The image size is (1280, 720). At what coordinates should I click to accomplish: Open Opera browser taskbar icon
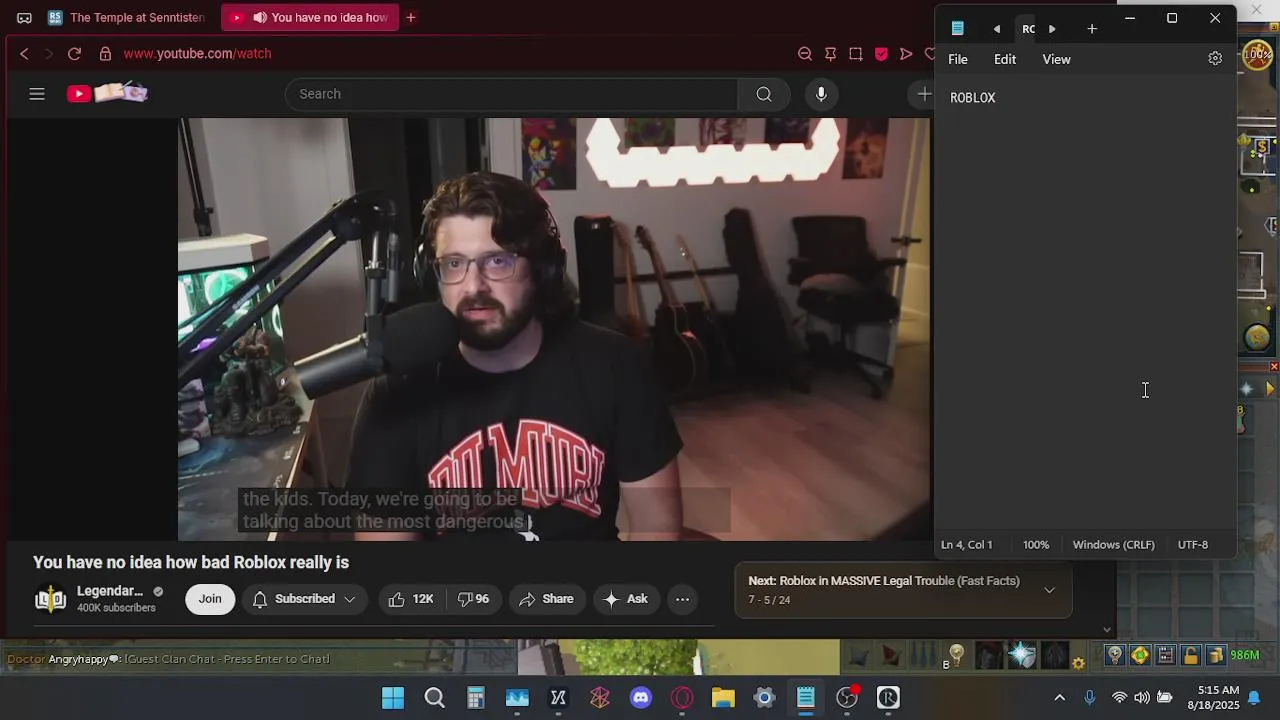coord(682,698)
